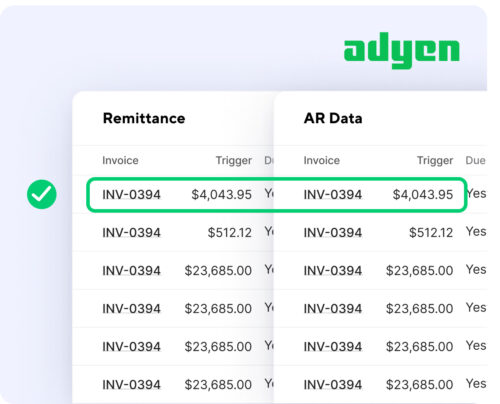Click highlighted AR Data INV-0394 in first row
Viewport: 500px width, 404px height.
(333, 195)
